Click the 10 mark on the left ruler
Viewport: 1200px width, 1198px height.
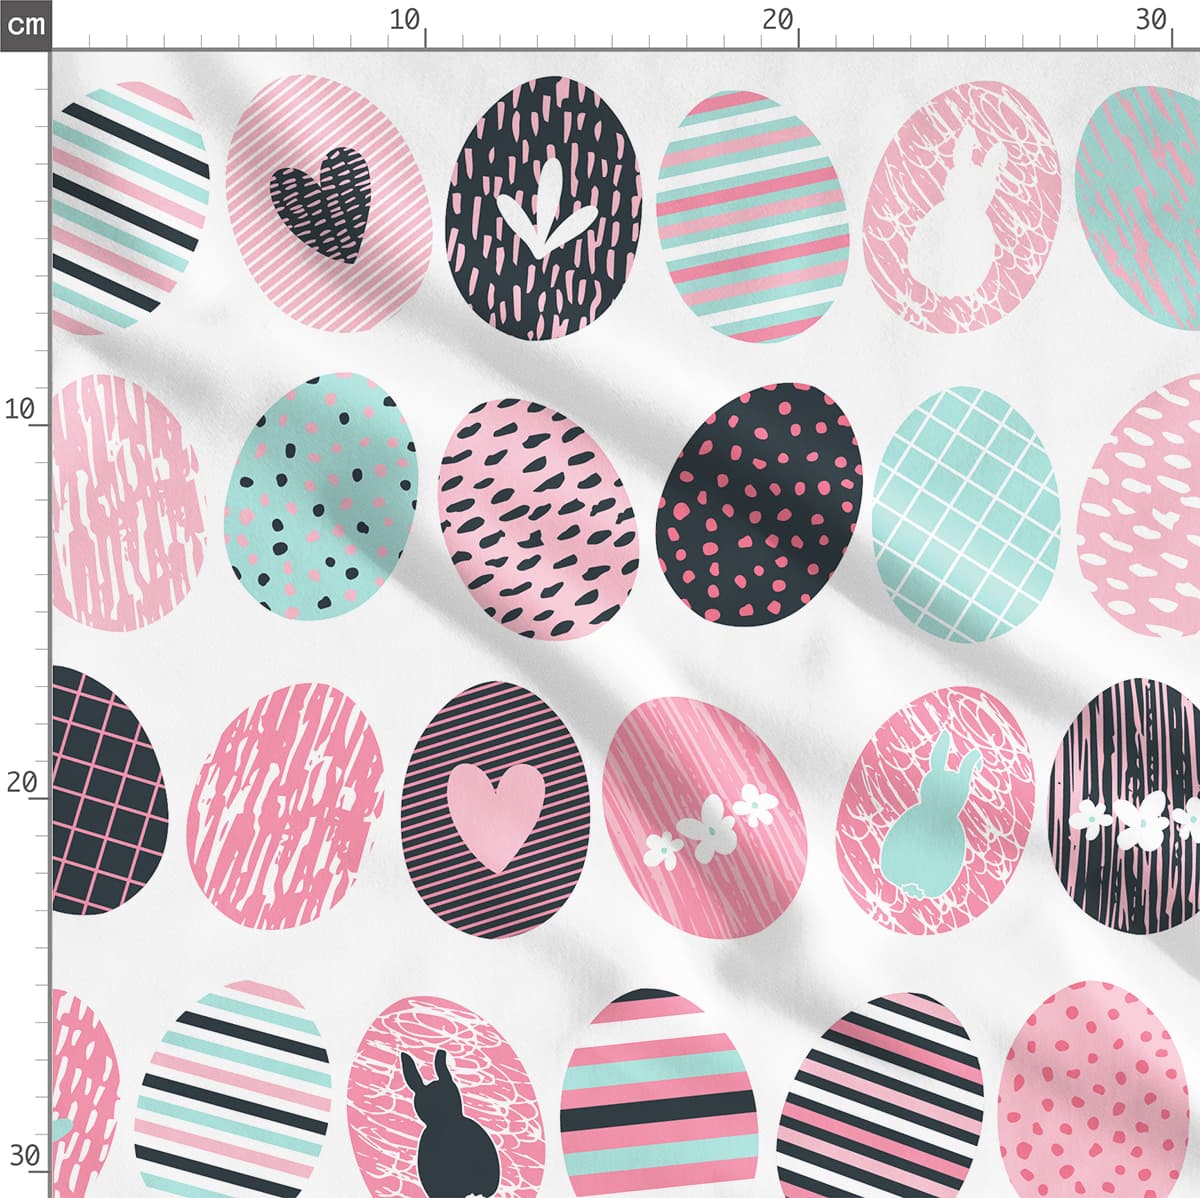tap(22, 409)
